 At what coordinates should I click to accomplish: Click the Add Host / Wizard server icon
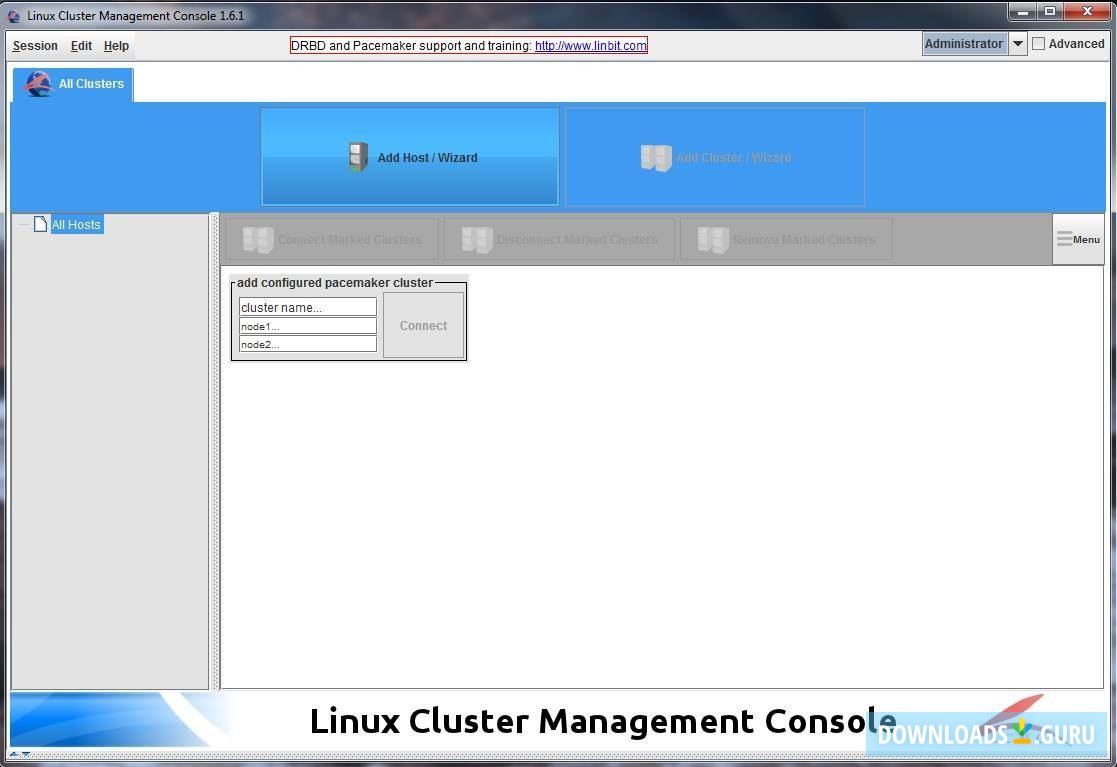point(358,157)
